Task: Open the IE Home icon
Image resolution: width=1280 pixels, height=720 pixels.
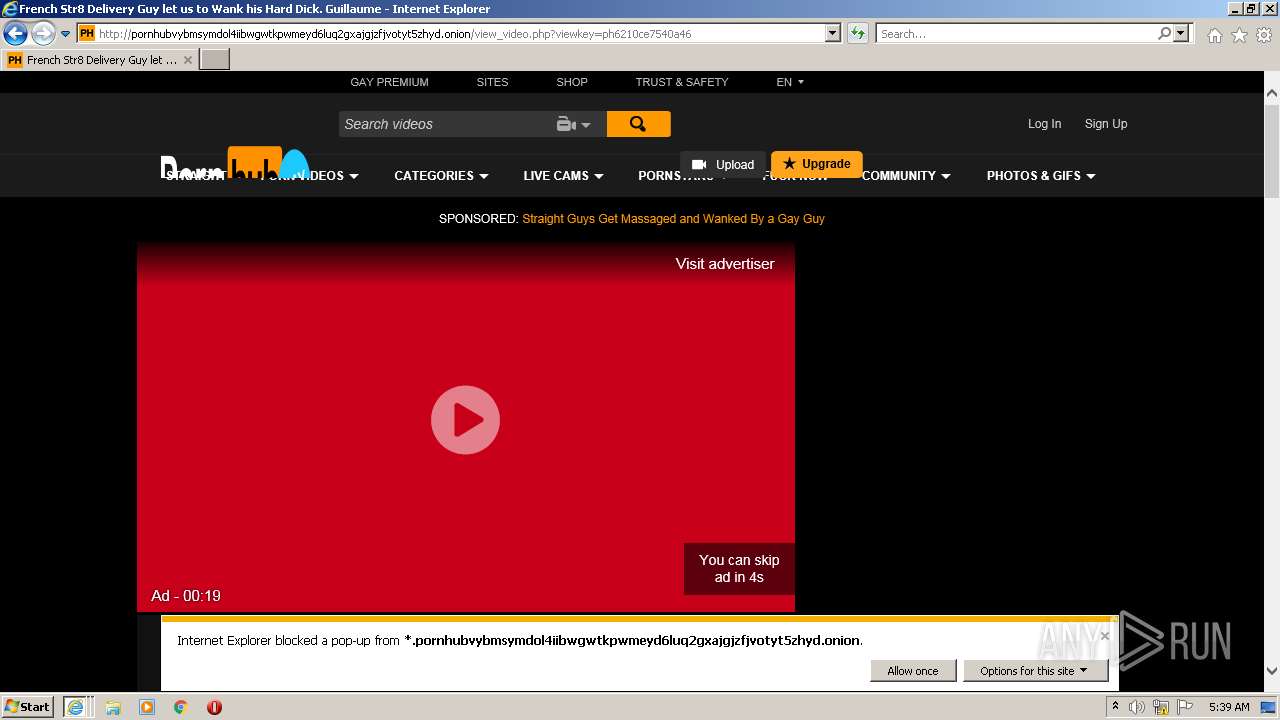Action: pos(1214,35)
